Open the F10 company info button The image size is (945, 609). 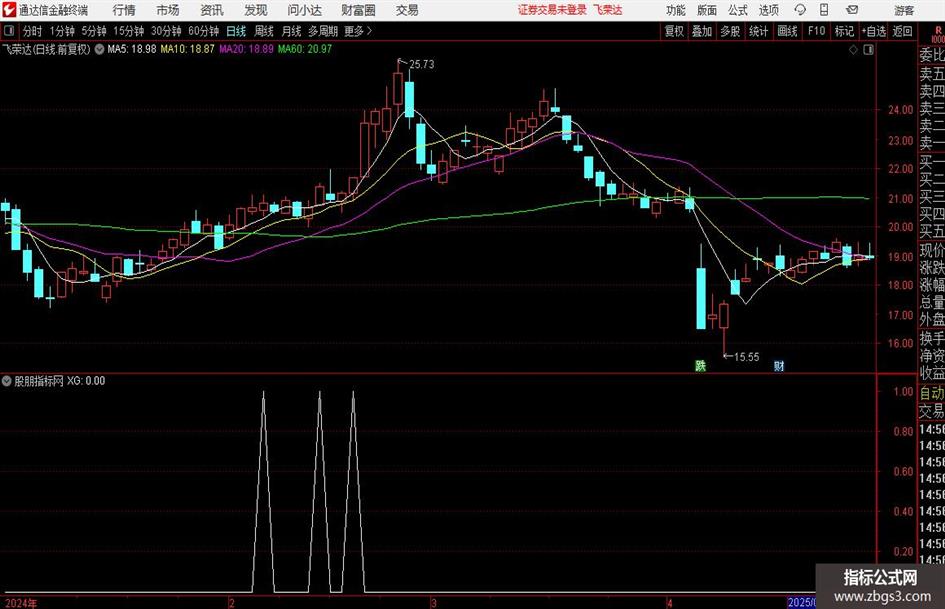(816, 31)
